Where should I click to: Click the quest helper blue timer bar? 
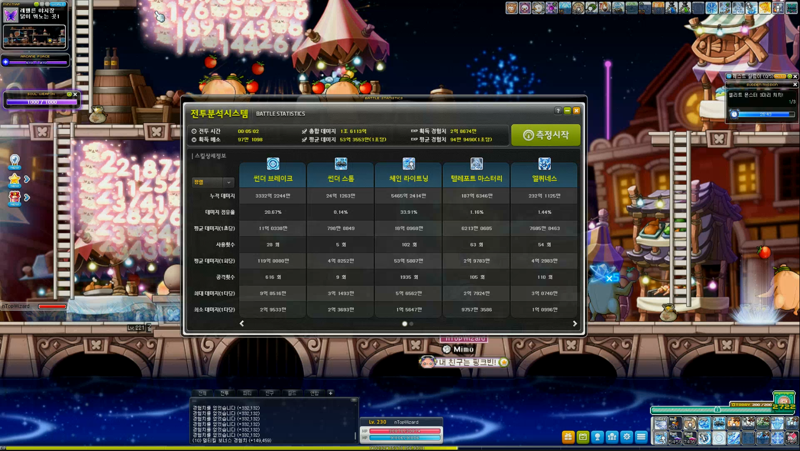pyautogui.click(x=766, y=114)
